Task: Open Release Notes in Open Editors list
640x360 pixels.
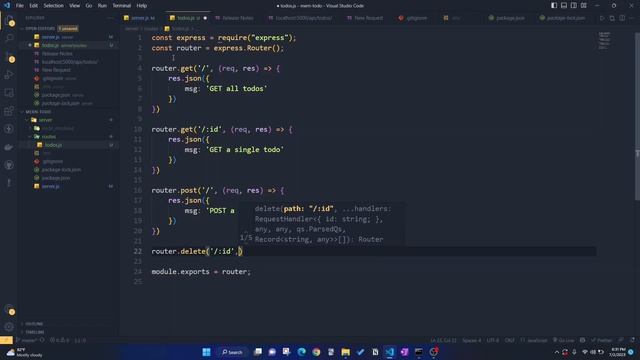Action: (x=57, y=53)
